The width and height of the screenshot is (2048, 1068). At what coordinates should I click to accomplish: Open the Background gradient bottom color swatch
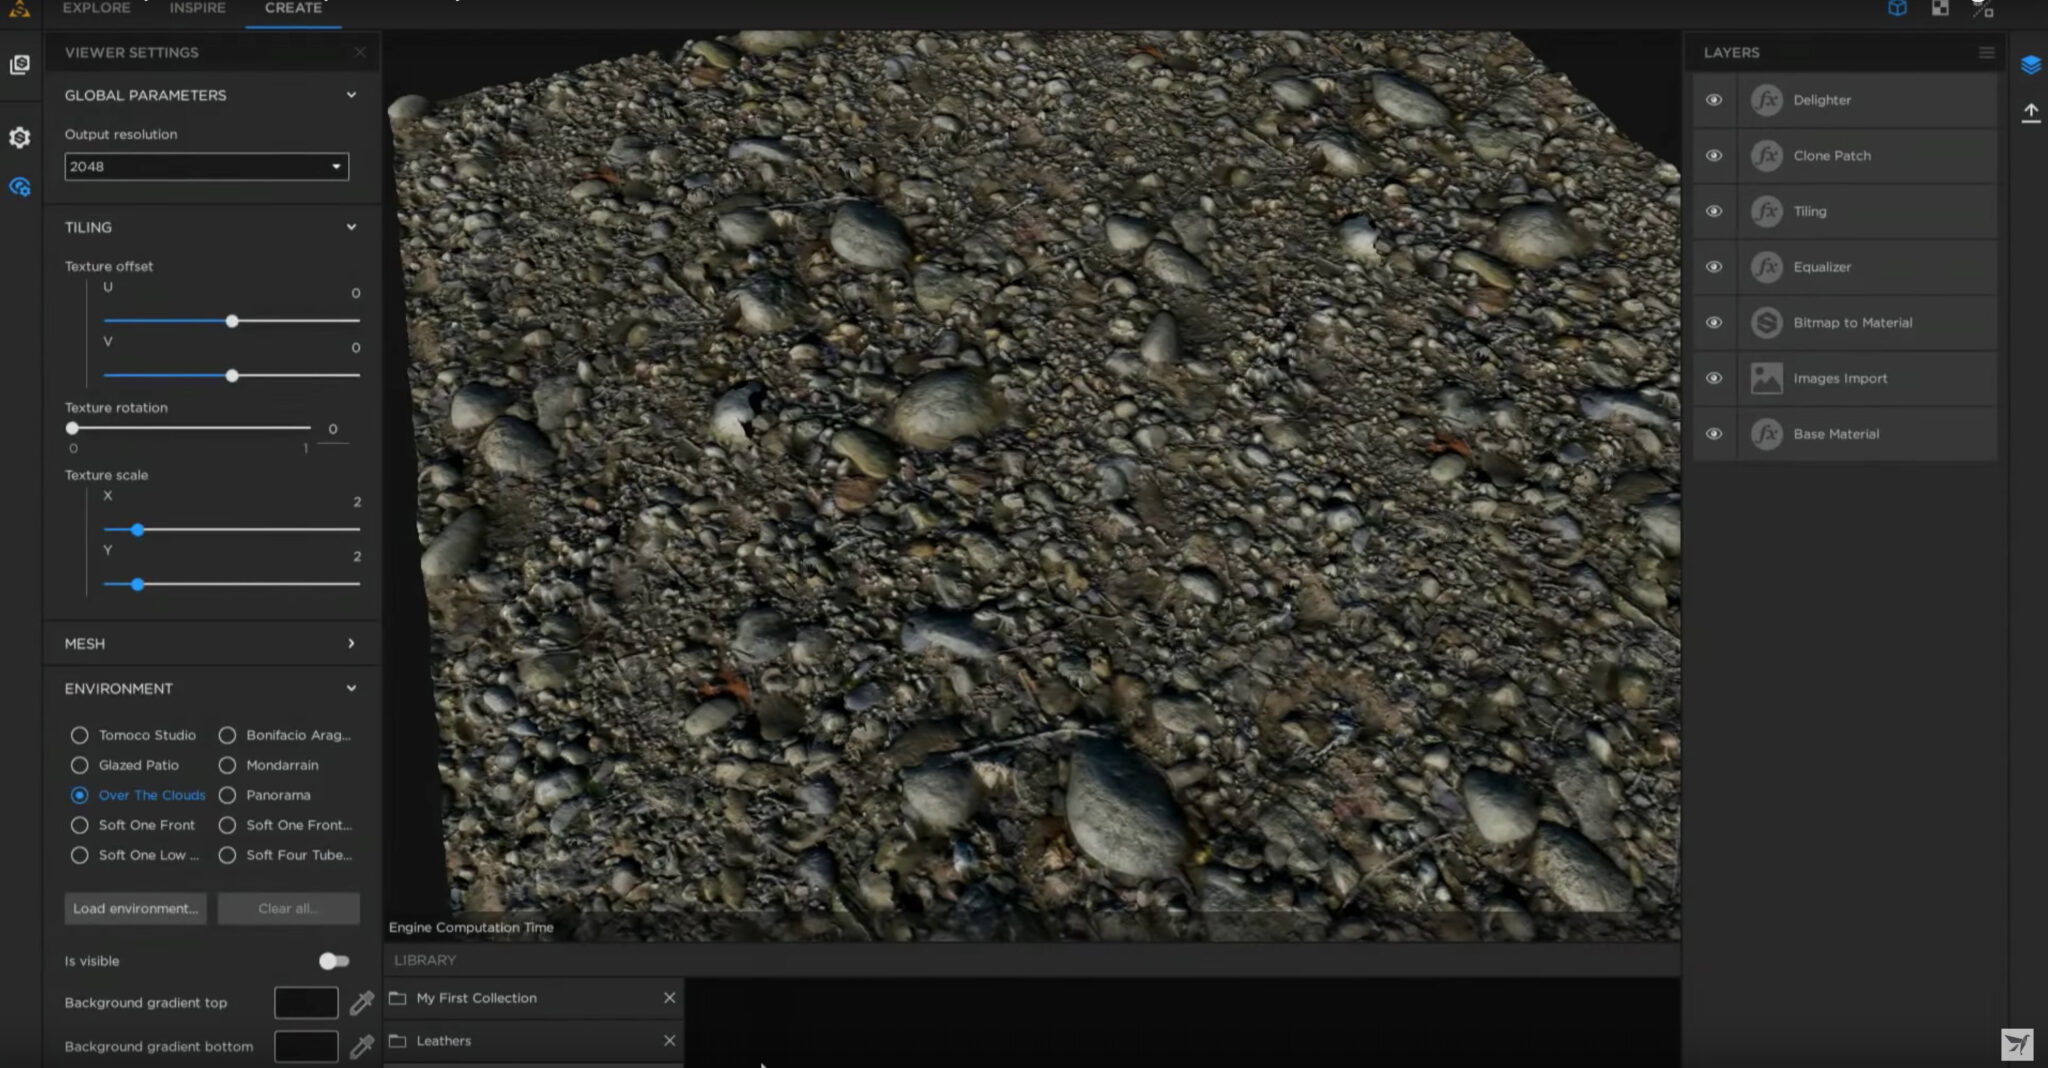point(306,1046)
